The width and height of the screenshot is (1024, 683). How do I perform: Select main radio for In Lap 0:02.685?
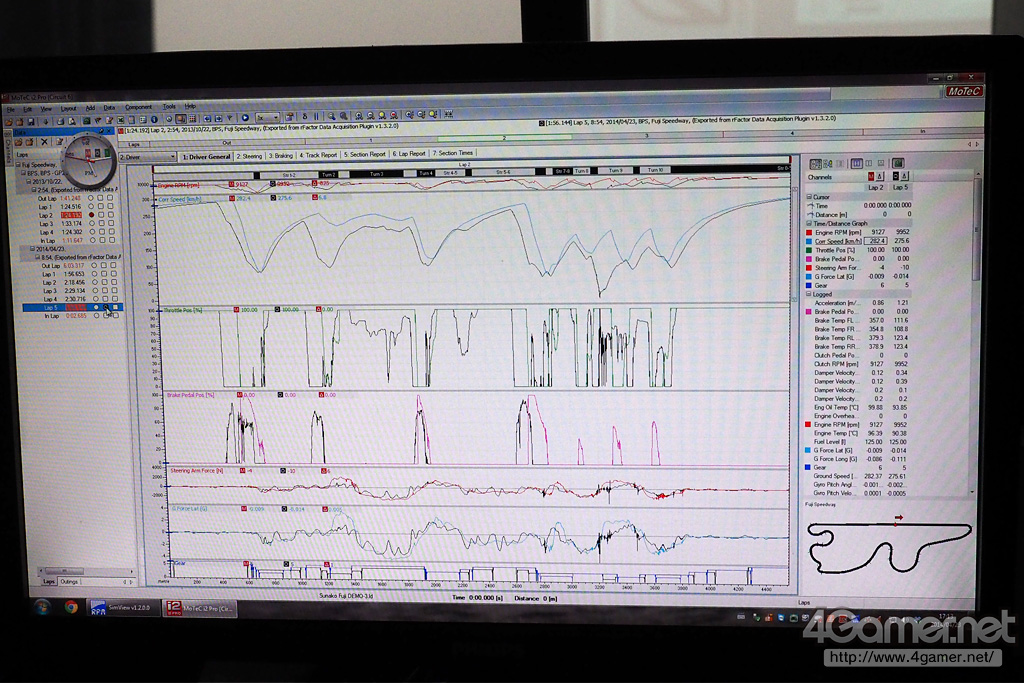(96, 315)
